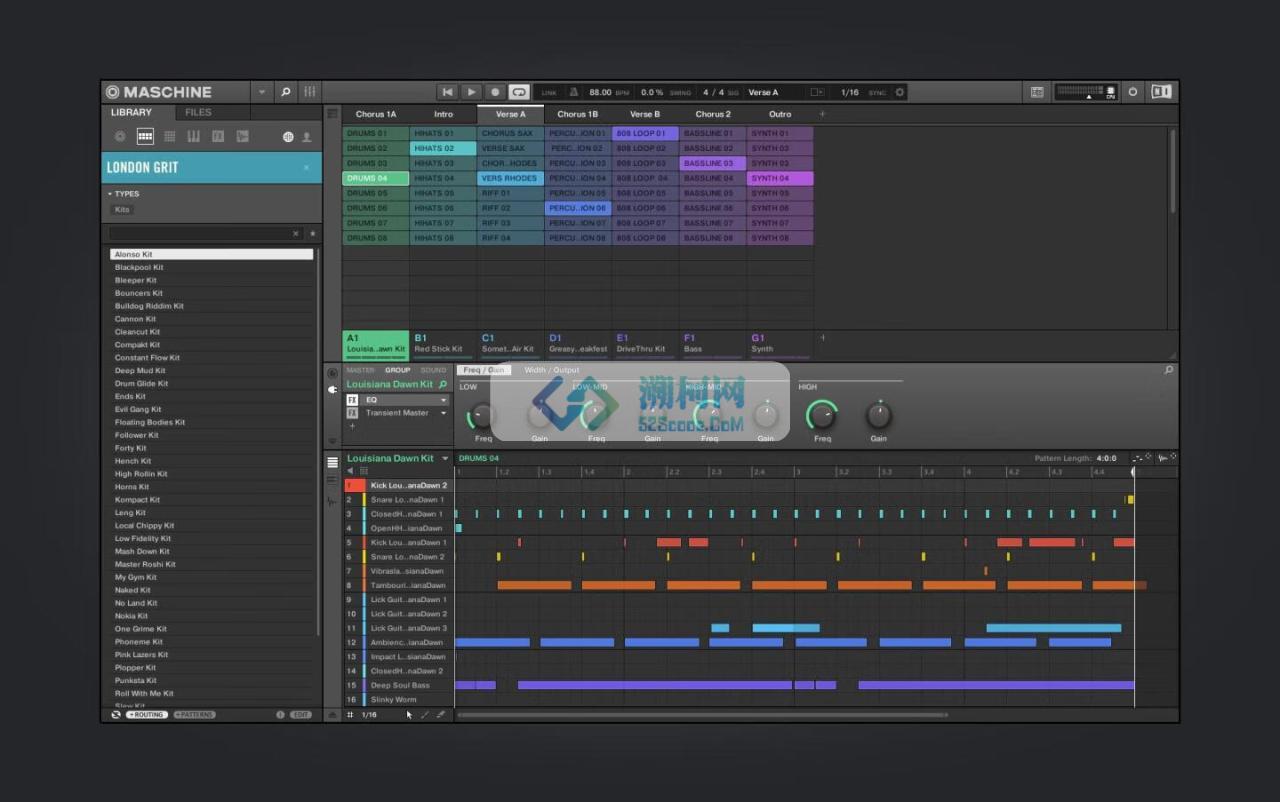Toggle the Loop button in transport
The width and height of the screenshot is (1280, 802).
519,92
